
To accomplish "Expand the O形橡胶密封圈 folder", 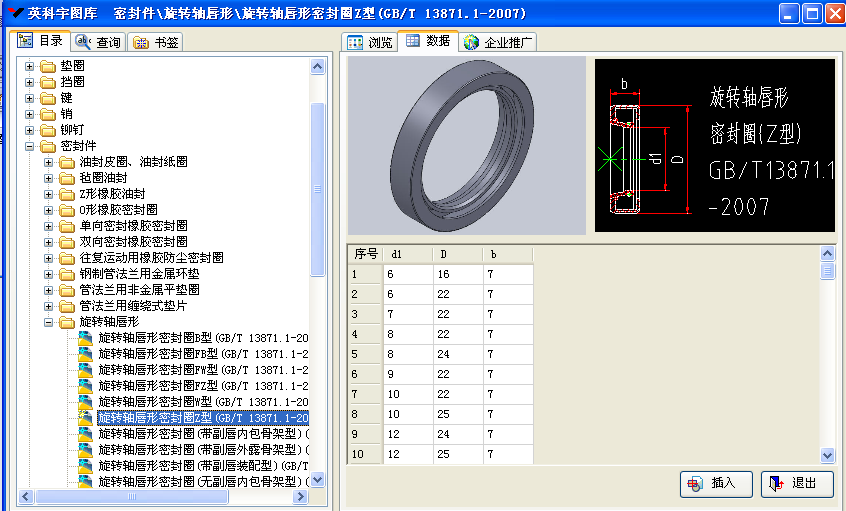I will click(x=50, y=210).
